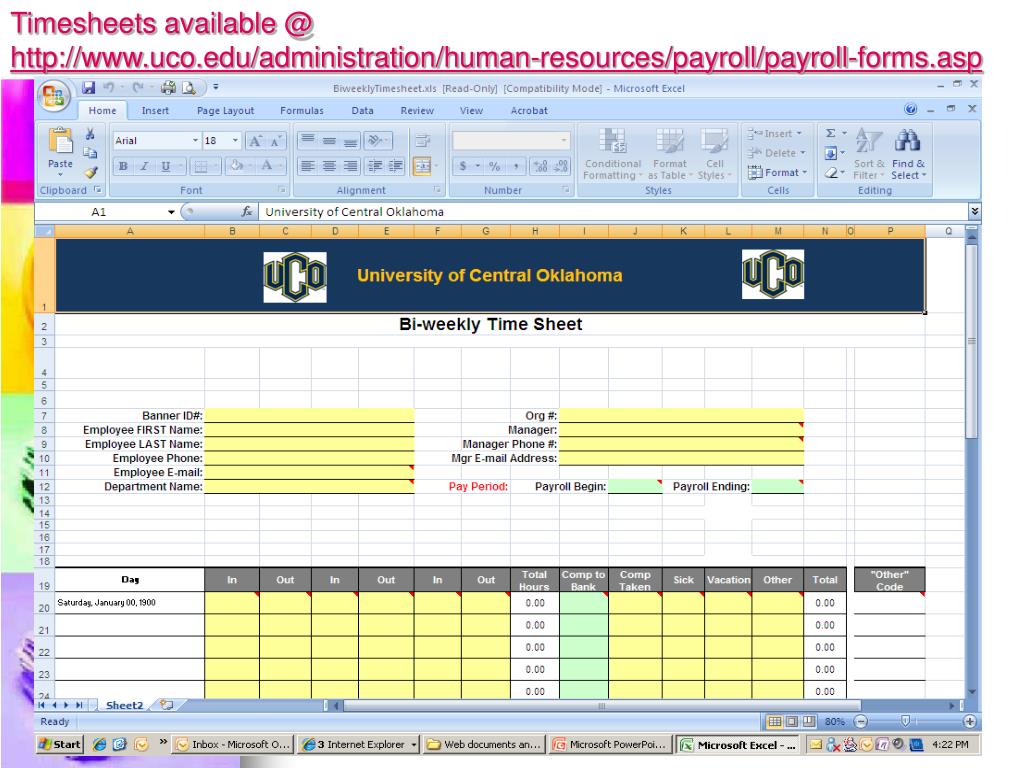Open the Font Color swatch button
This screenshot has width=1024, height=768.
pos(266,167)
